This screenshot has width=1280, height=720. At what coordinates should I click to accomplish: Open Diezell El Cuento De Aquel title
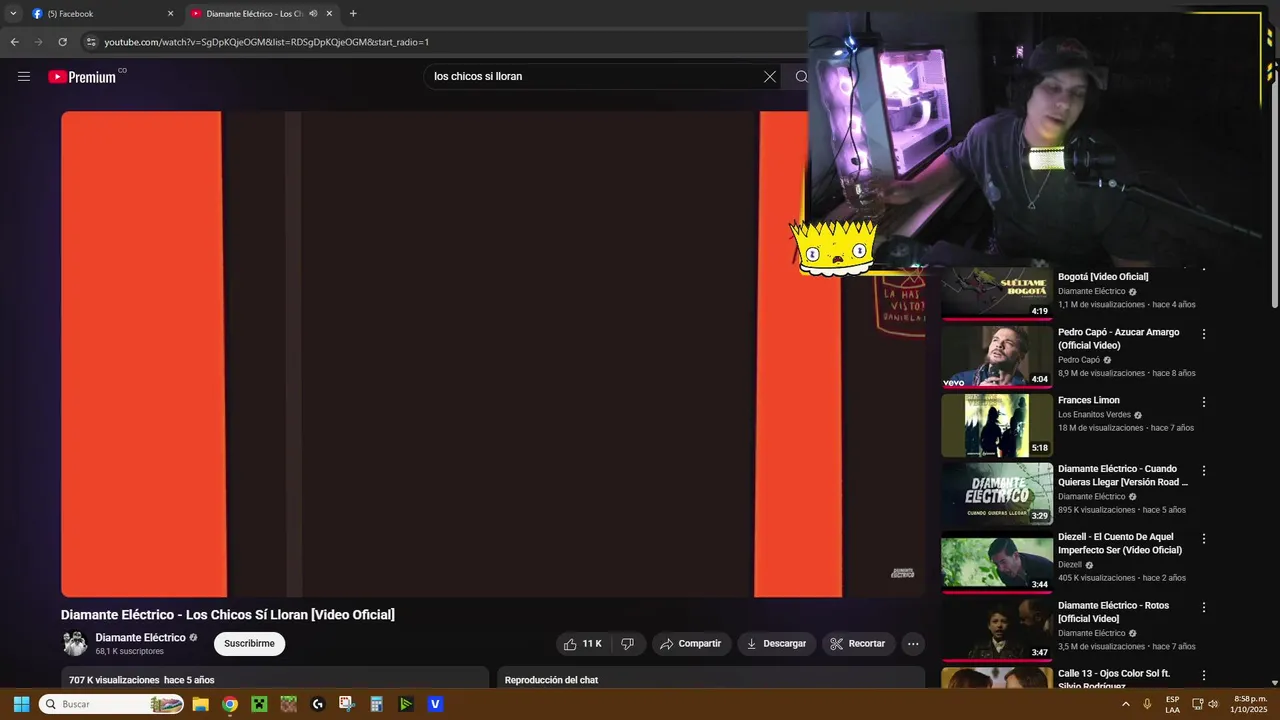1120,544
